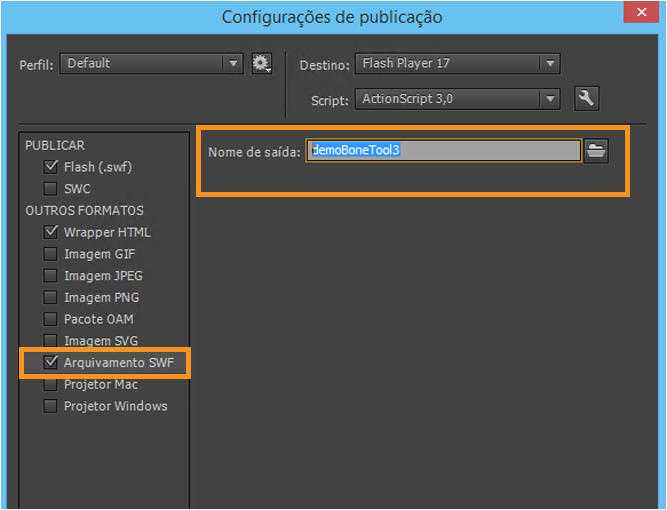This screenshot has width=667, height=510.
Task: Enable the Projetor Mac checkbox
Action: [x=51, y=384]
